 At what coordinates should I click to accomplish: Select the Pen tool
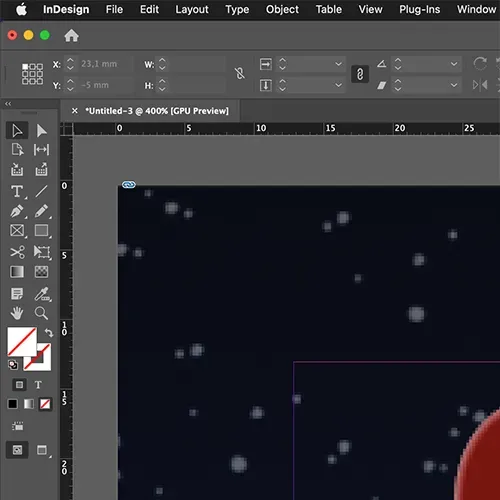point(17,211)
